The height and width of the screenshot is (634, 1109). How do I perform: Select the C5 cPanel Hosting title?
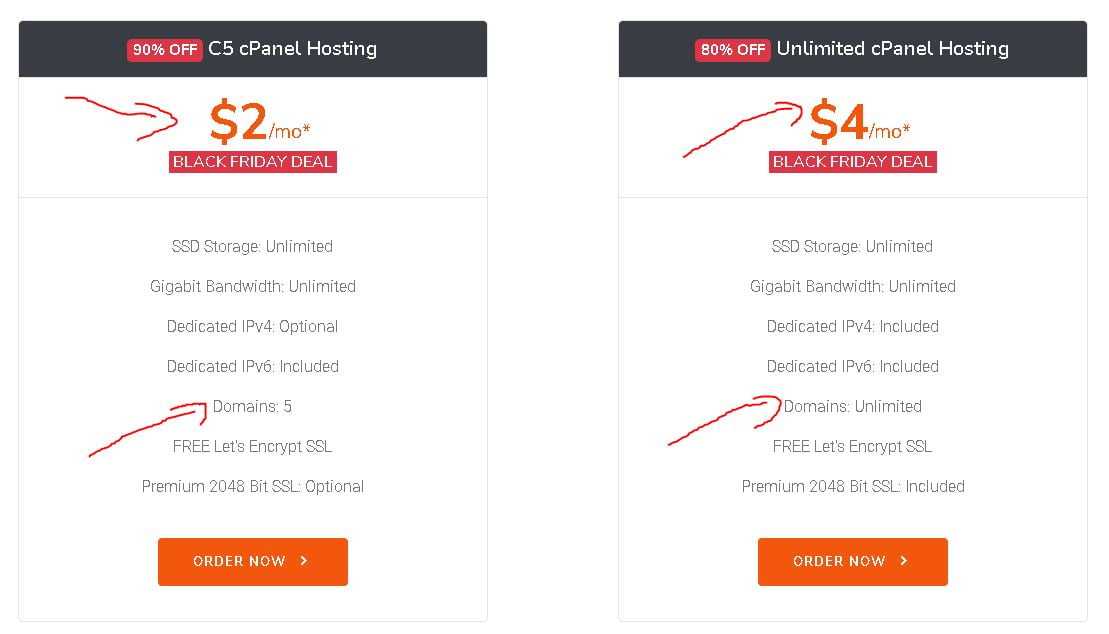292,48
